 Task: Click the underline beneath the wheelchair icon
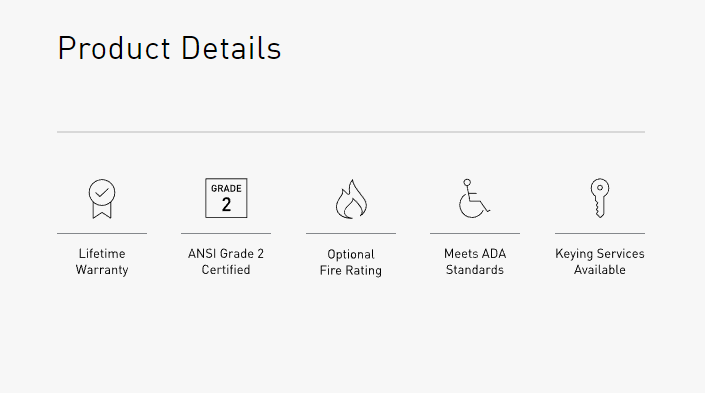coord(475,233)
